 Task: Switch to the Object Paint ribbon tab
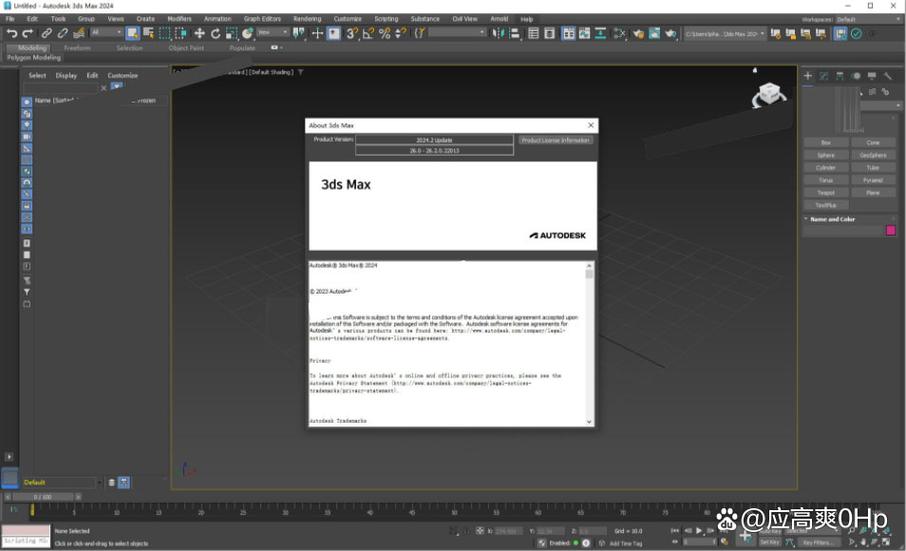pyautogui.click(x=186, y=48)
